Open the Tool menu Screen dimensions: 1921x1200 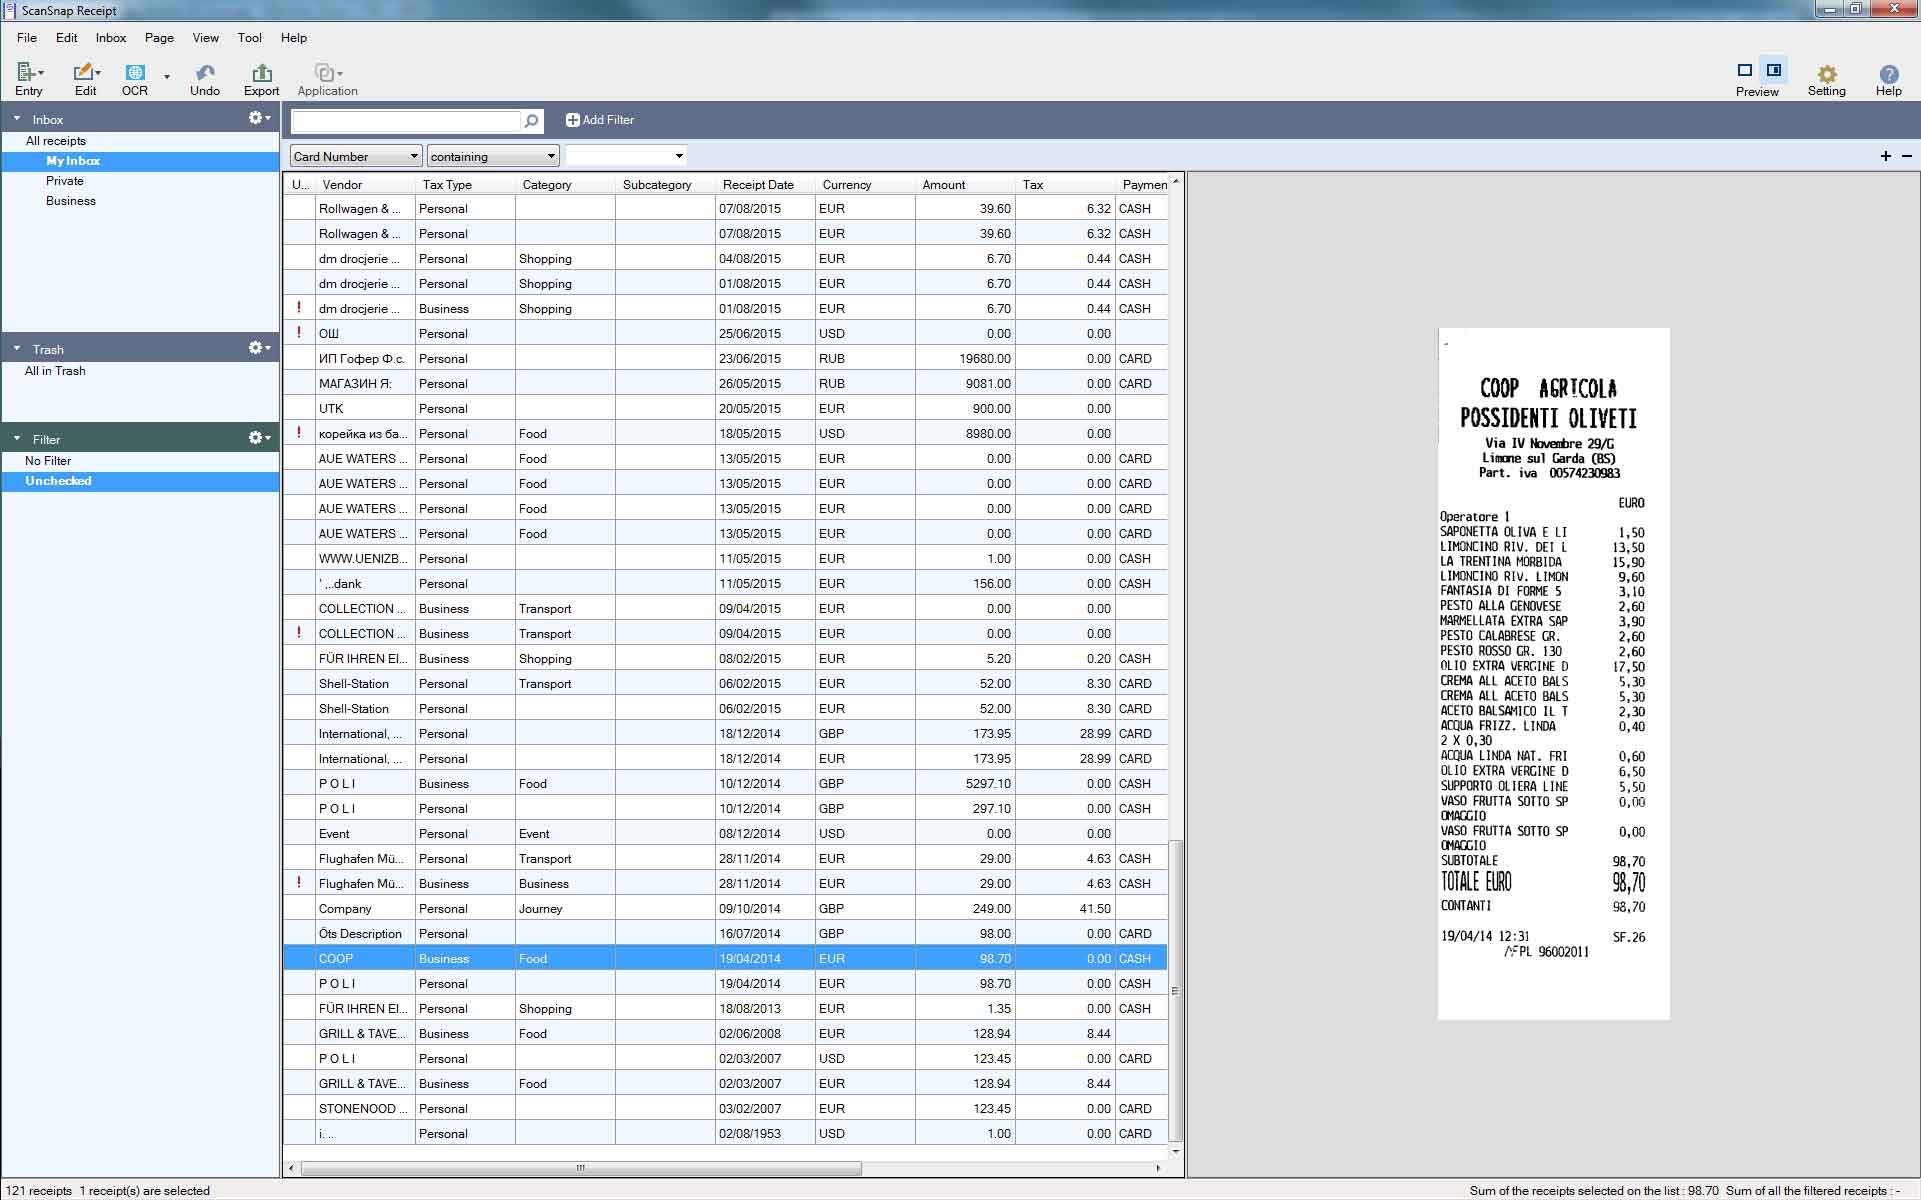click(249, 38)
